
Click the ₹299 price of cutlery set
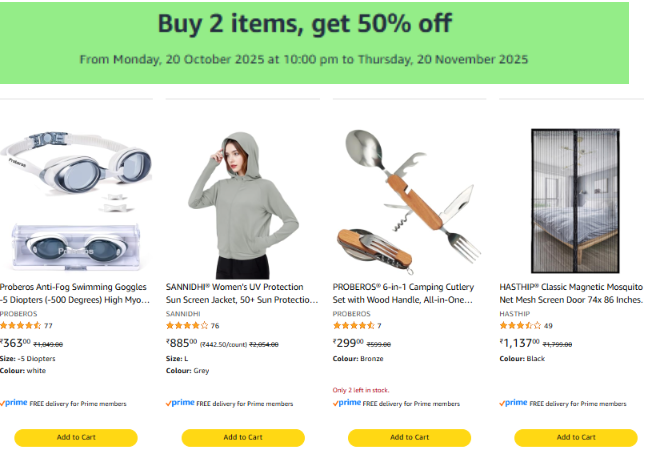click(347, 343)
